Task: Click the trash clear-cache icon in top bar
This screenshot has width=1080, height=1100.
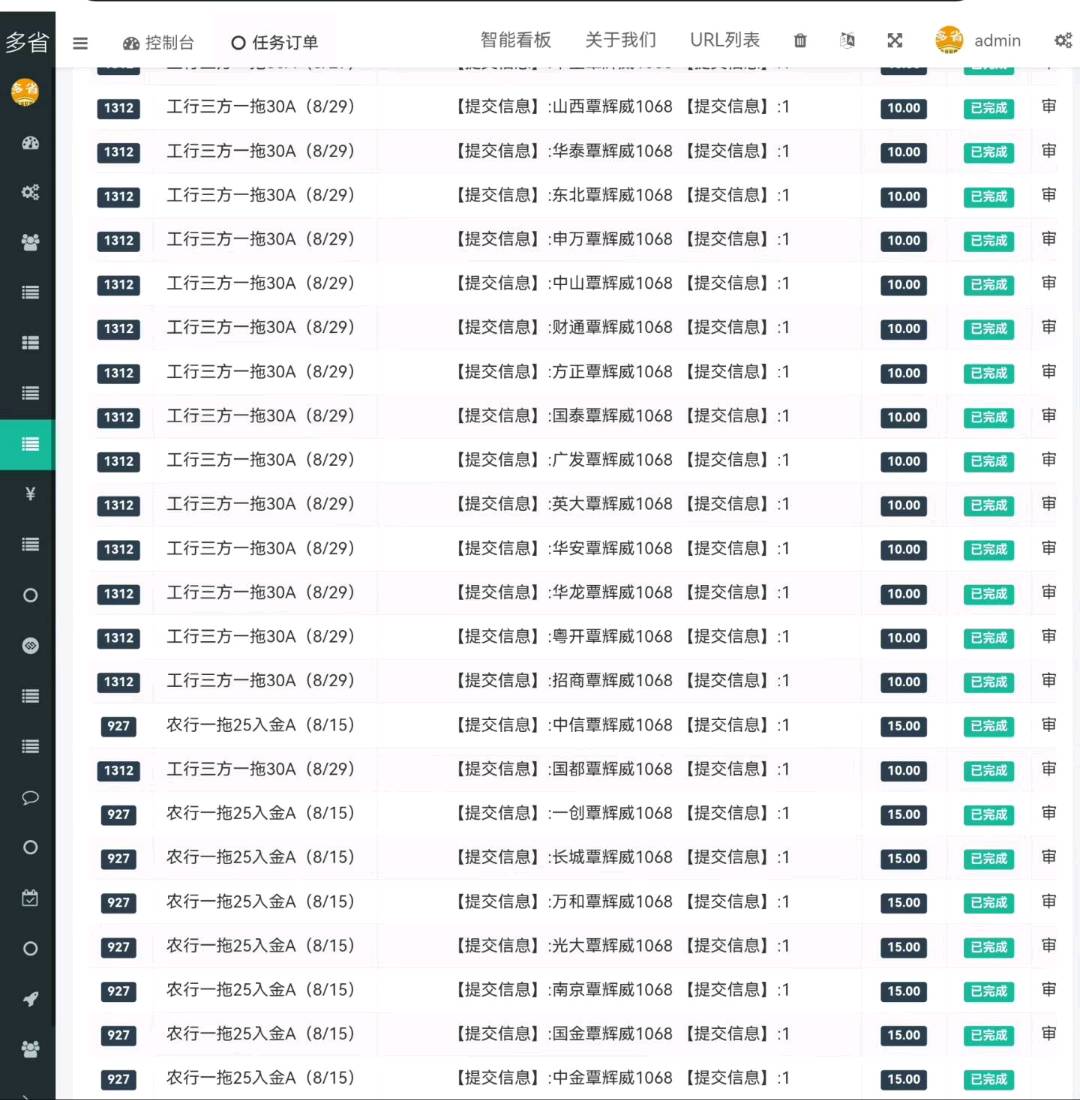Action: (799, 40)
